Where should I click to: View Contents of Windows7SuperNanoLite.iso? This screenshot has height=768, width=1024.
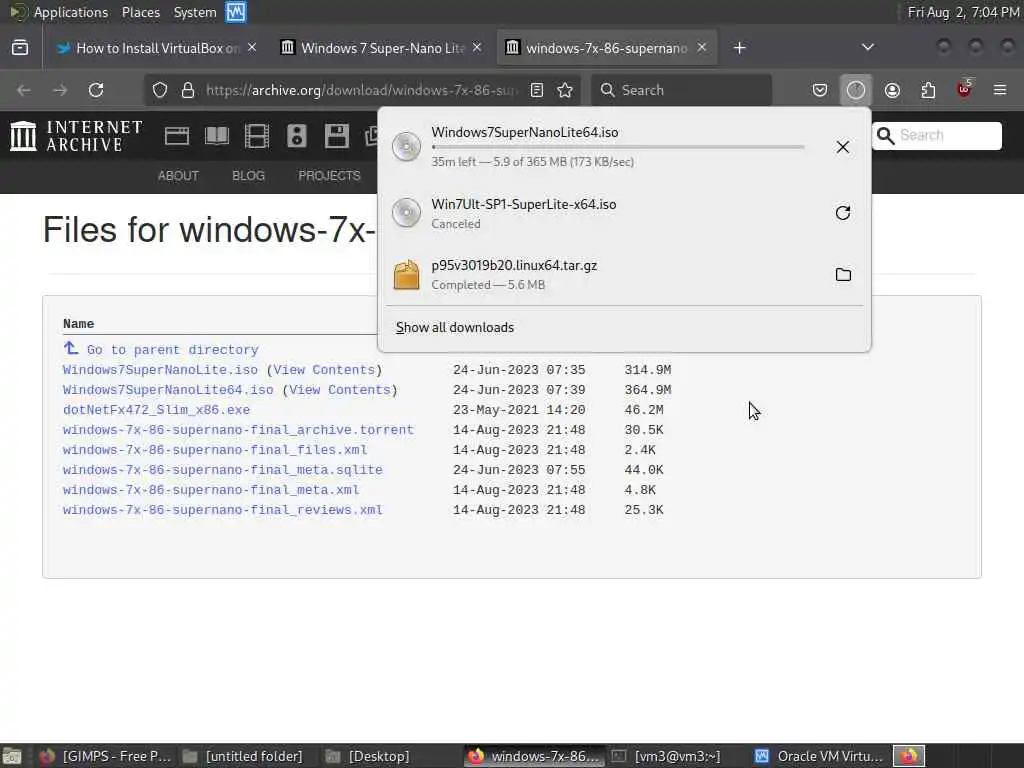[x=324, y=370]
